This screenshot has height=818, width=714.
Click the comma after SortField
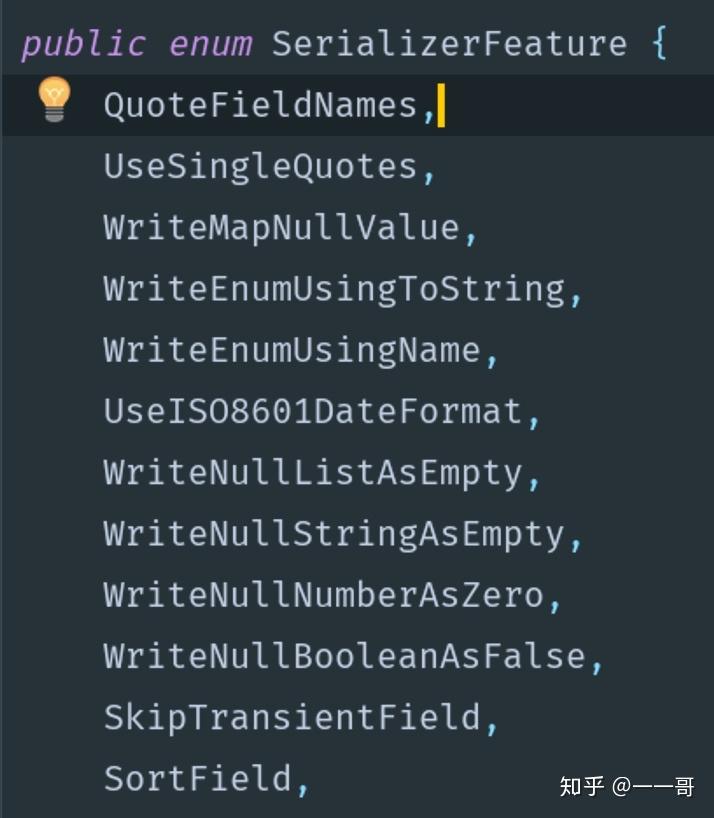303,784
